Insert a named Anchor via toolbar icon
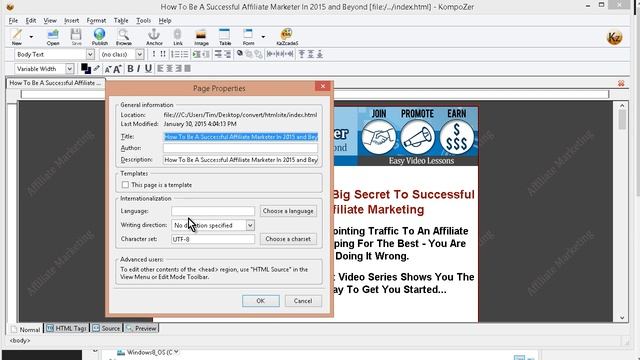The image size is (640, 360). pyautogui.click(x=154, y=37)
